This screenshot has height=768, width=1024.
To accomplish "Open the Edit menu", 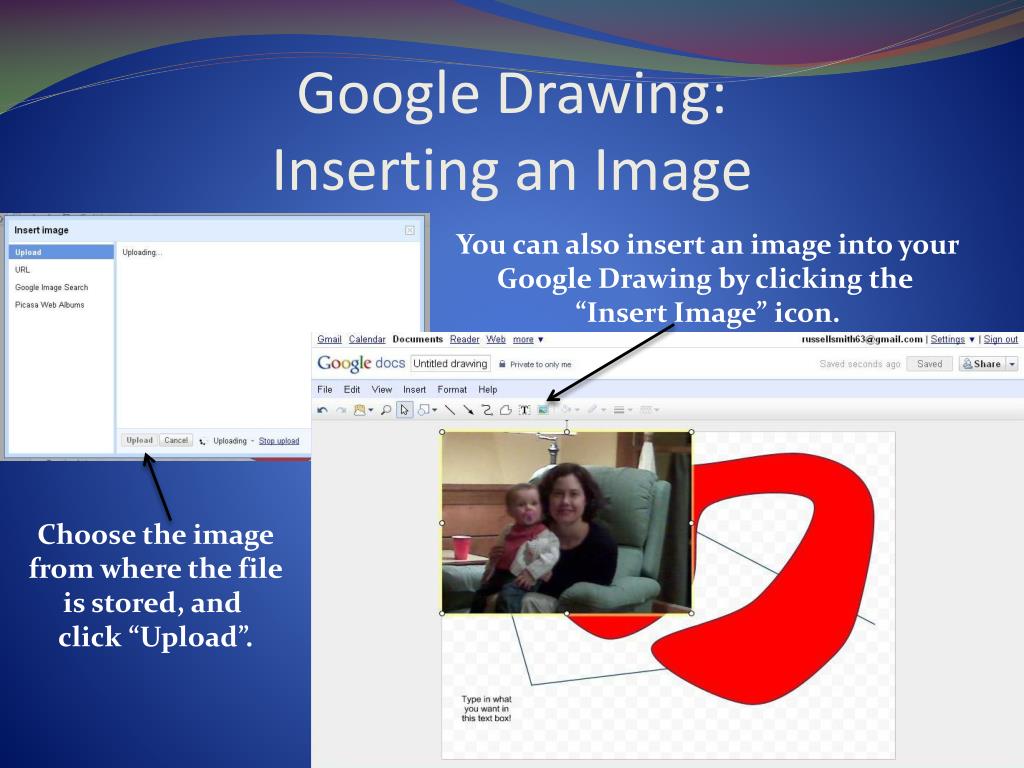I will coord(352,389).
